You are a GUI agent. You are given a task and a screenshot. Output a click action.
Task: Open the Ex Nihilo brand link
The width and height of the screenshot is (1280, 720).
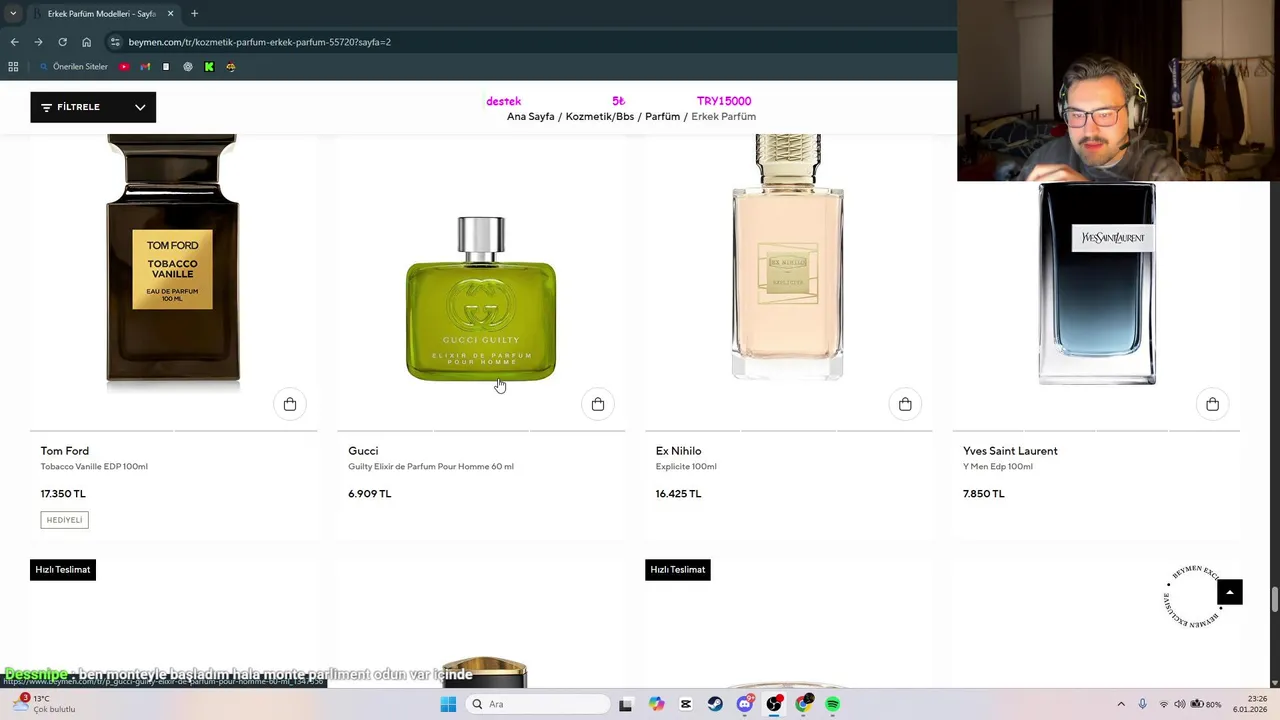click(678, 451)
